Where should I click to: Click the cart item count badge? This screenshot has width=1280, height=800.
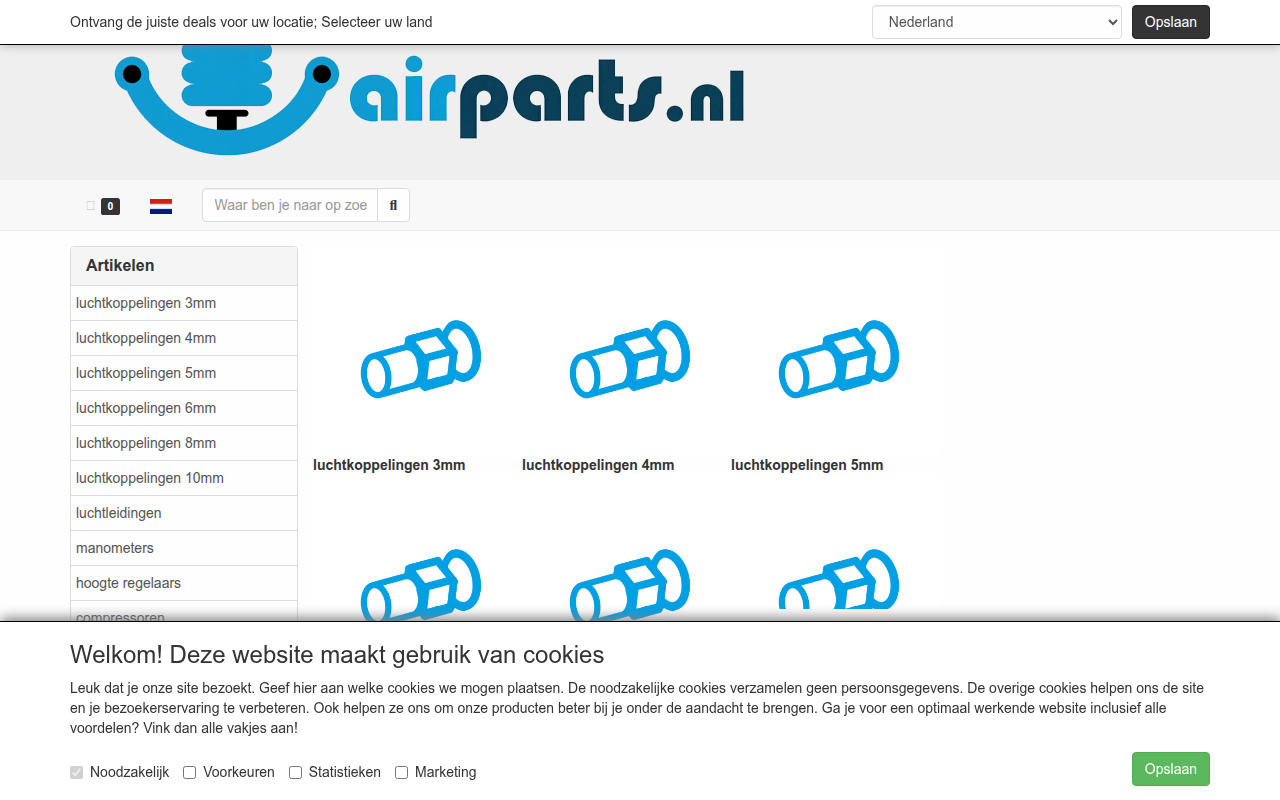(110, 207)
